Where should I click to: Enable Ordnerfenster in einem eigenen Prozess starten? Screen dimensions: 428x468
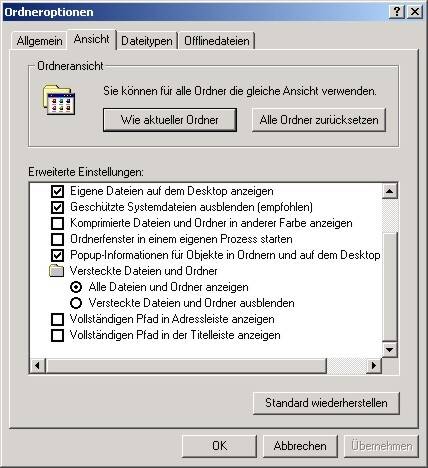click(x=57, y=239)
